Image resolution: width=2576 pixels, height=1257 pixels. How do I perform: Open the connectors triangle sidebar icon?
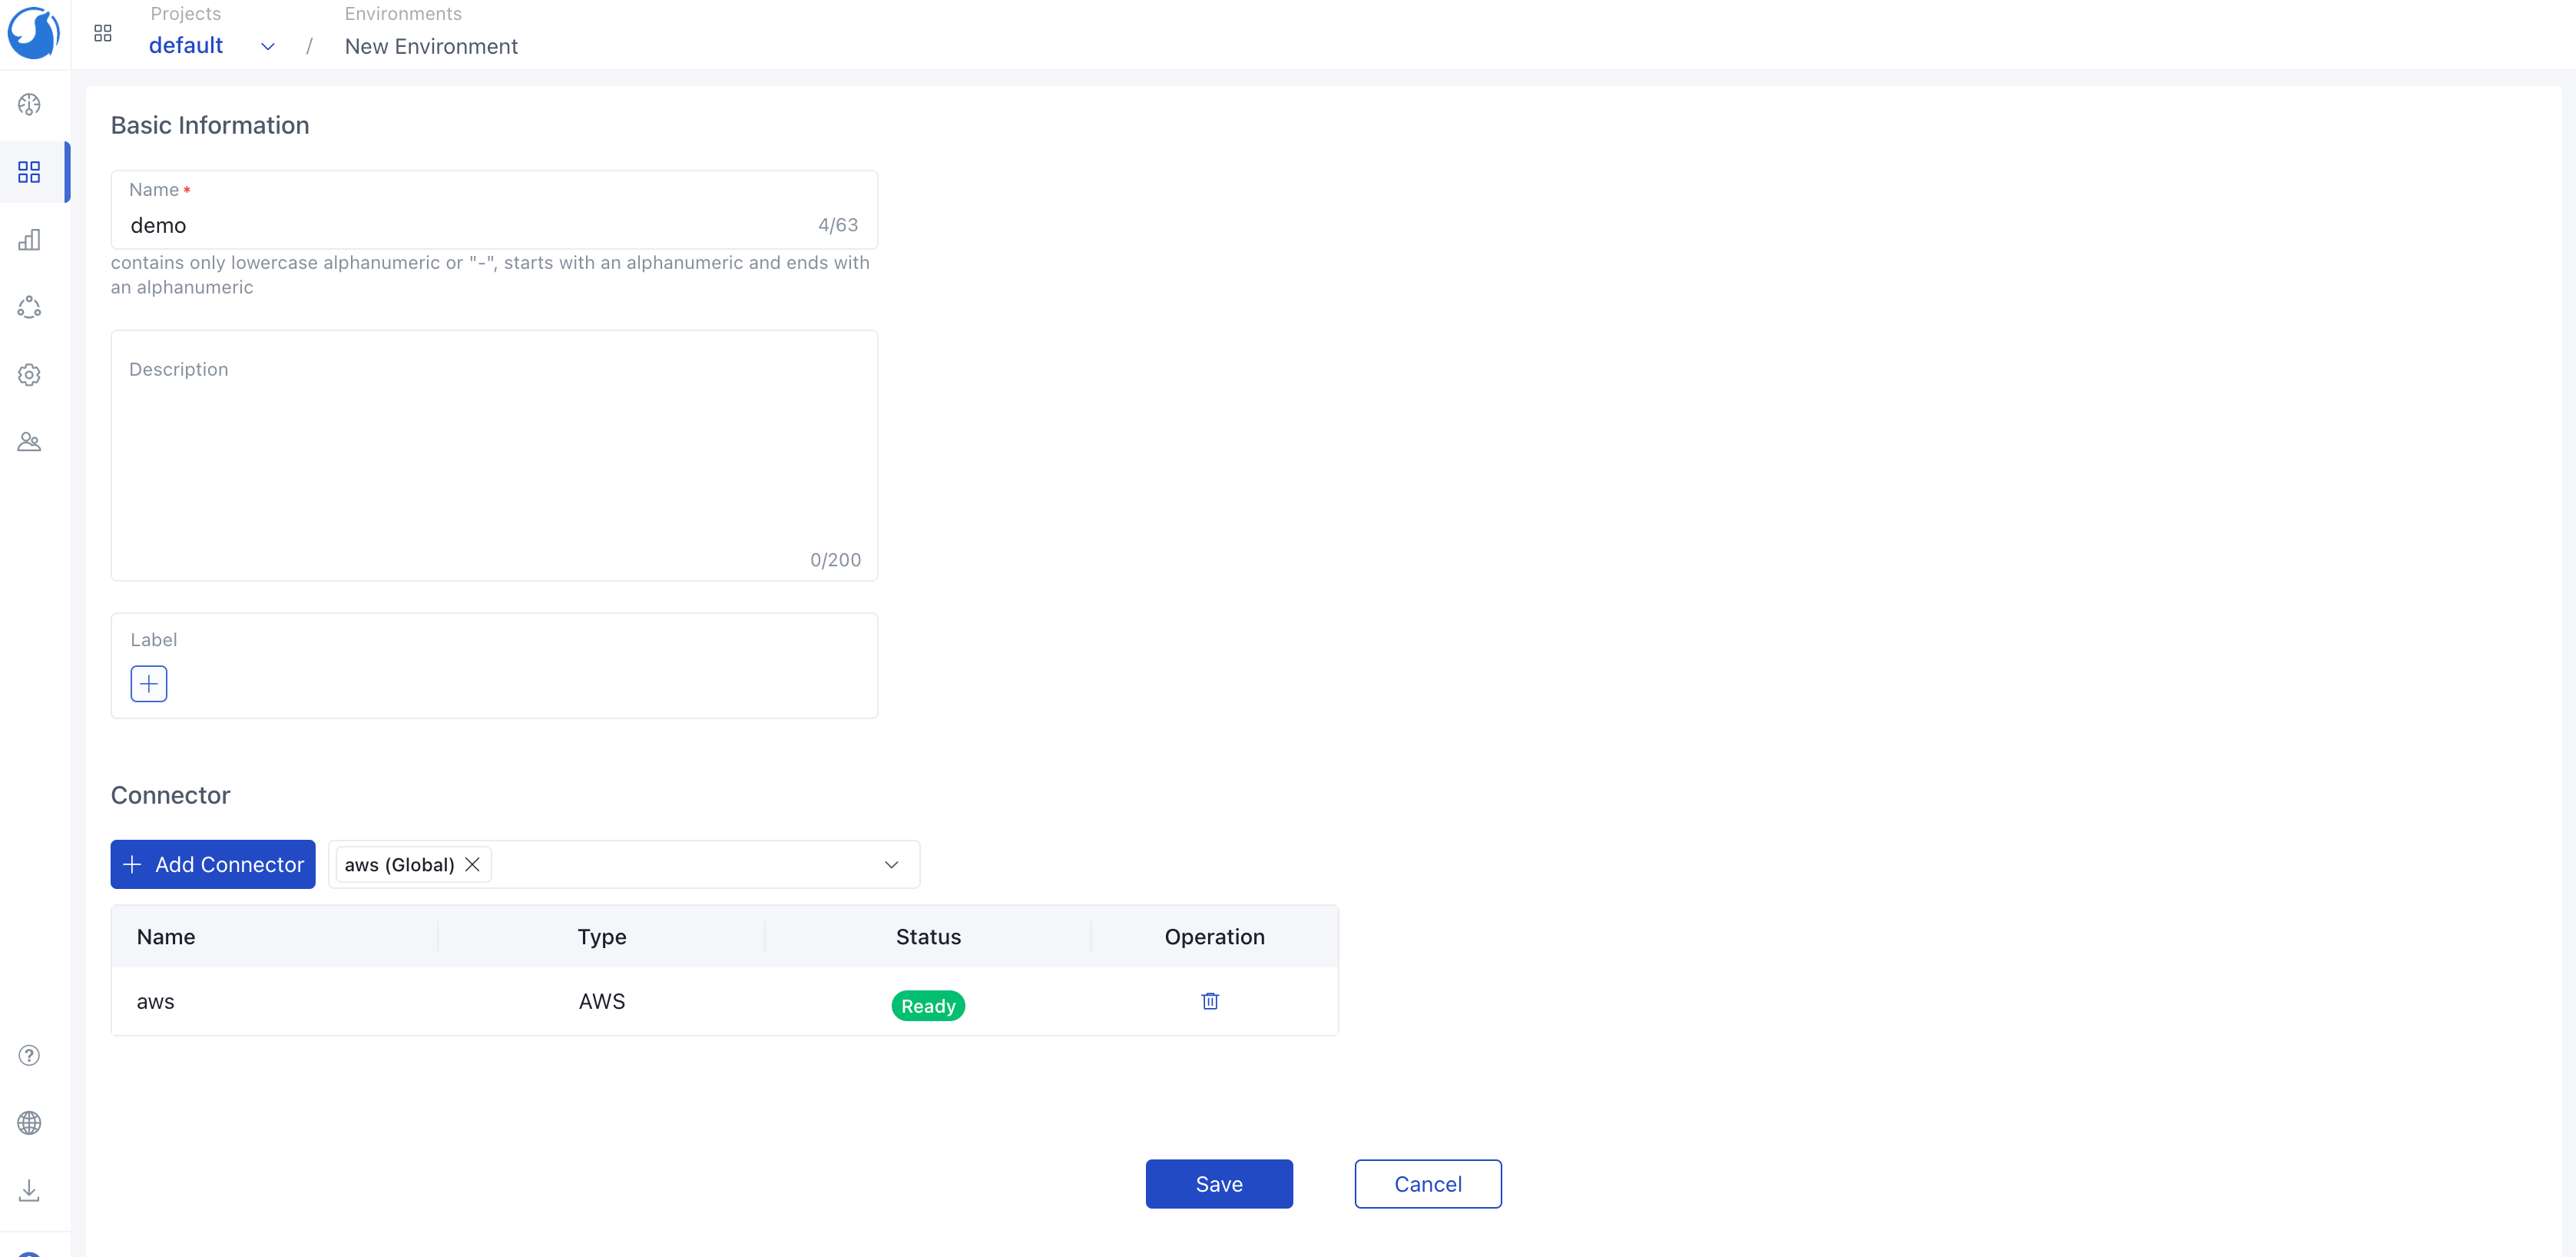[29, 307]
